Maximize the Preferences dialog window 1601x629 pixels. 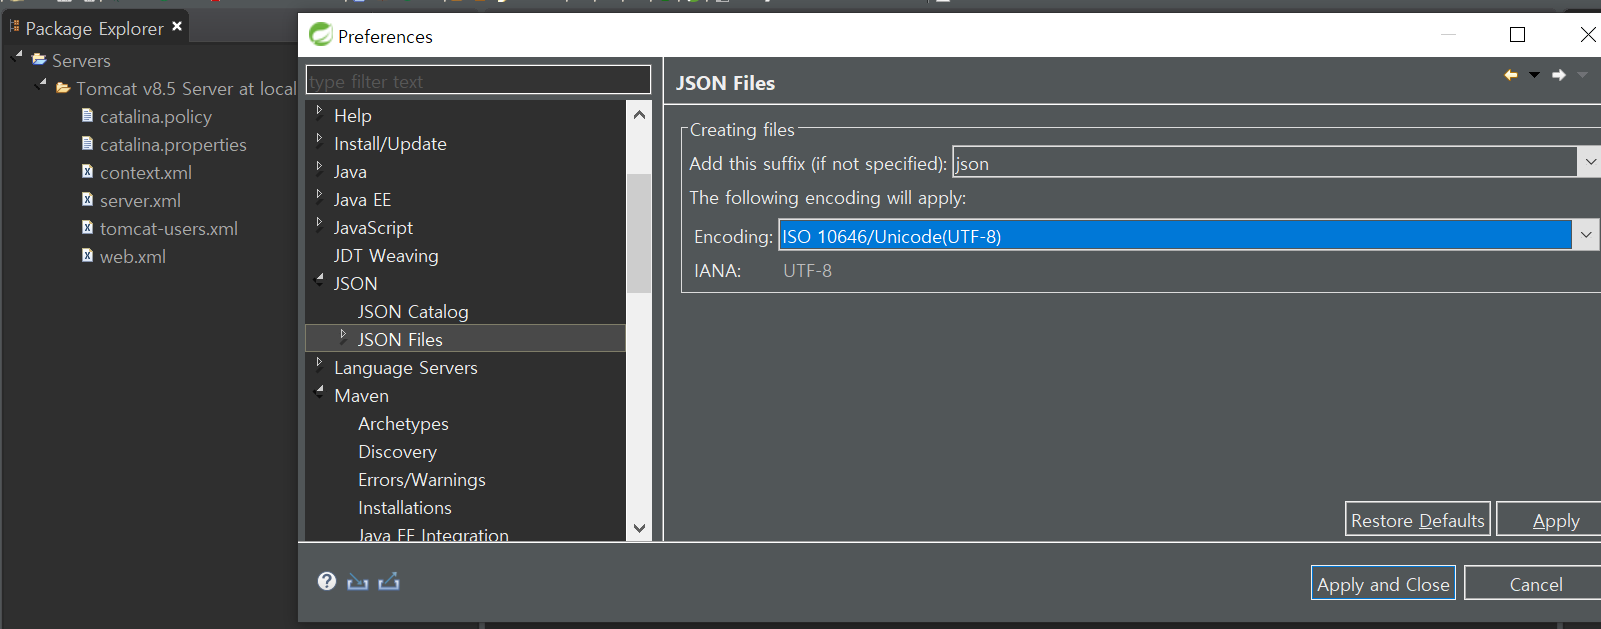coord(1517,34)
